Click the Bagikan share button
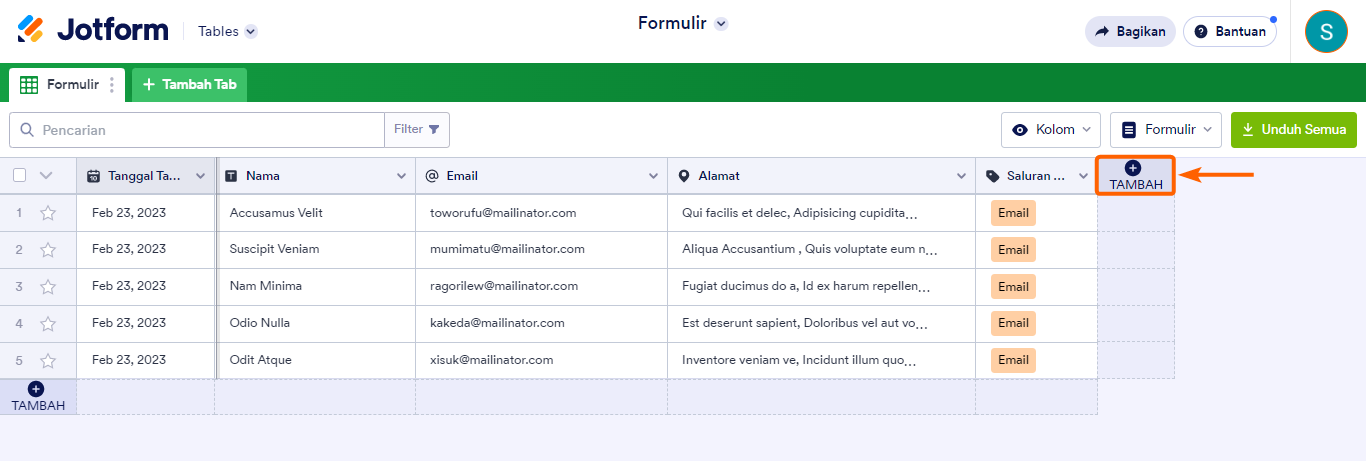This screenshot has width=1366, height=461. (x=1130, y=31)
